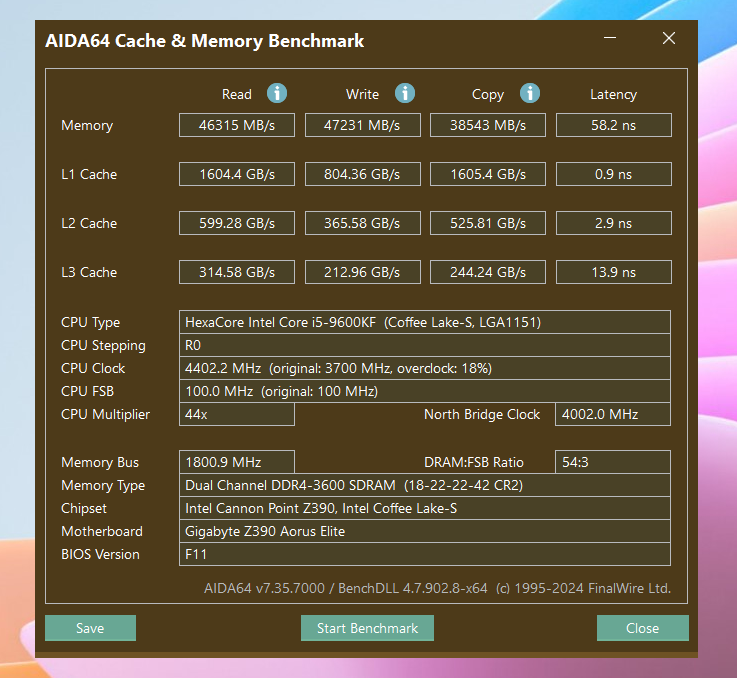Select Memory read value 46315 MB/s

point(237,125)
